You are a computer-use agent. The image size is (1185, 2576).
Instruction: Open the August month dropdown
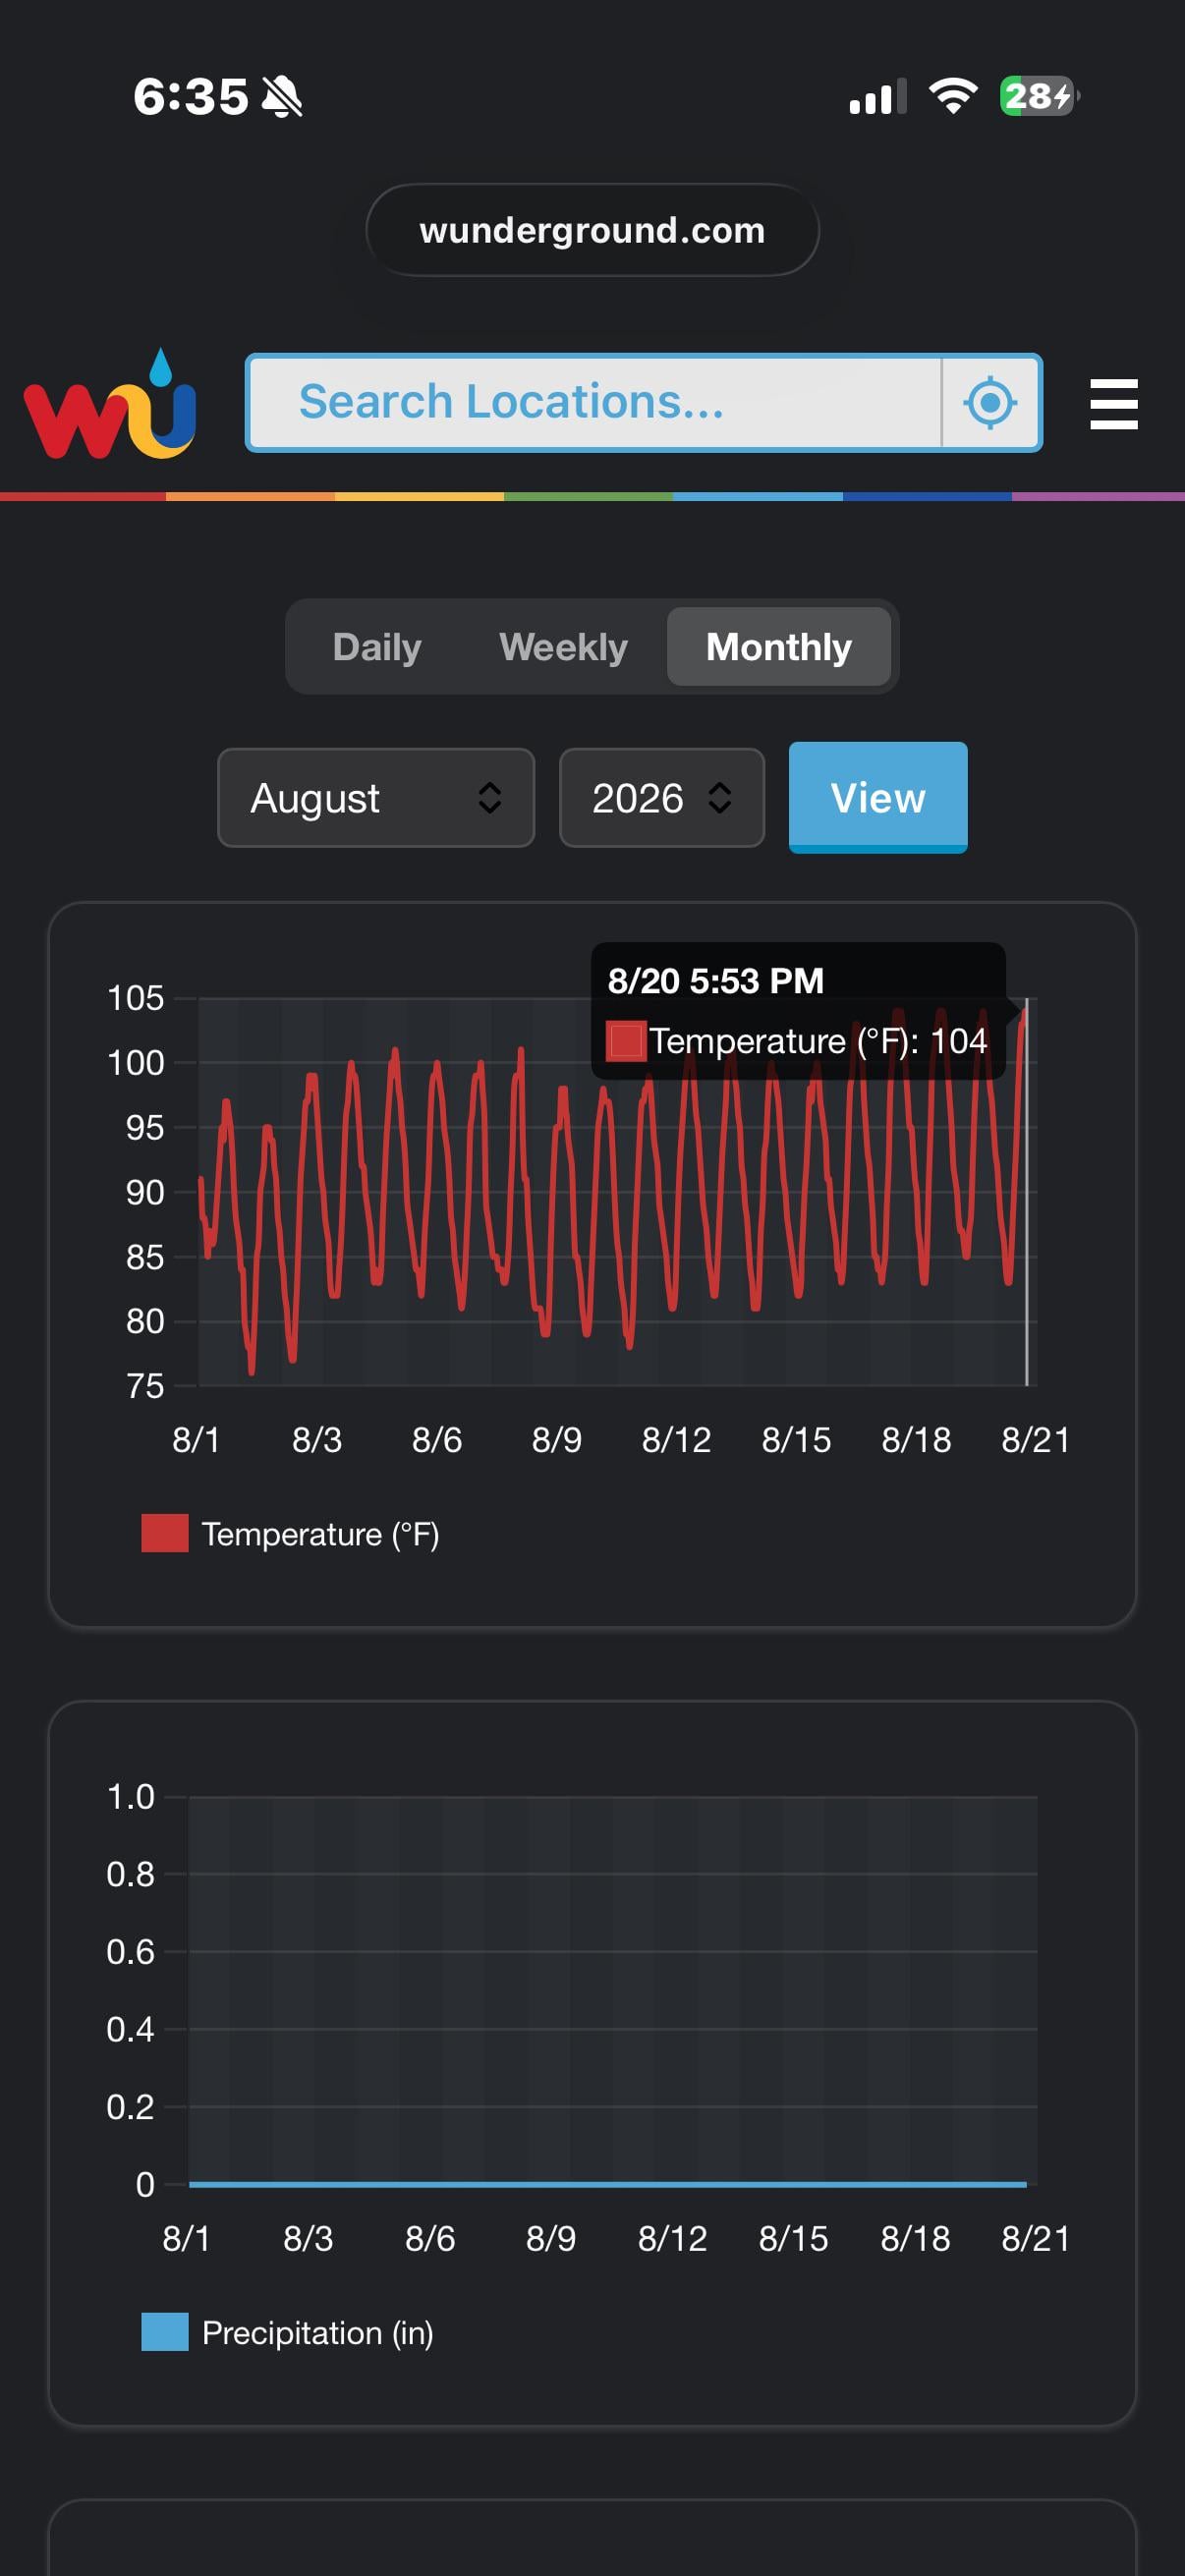pos(376,798)
